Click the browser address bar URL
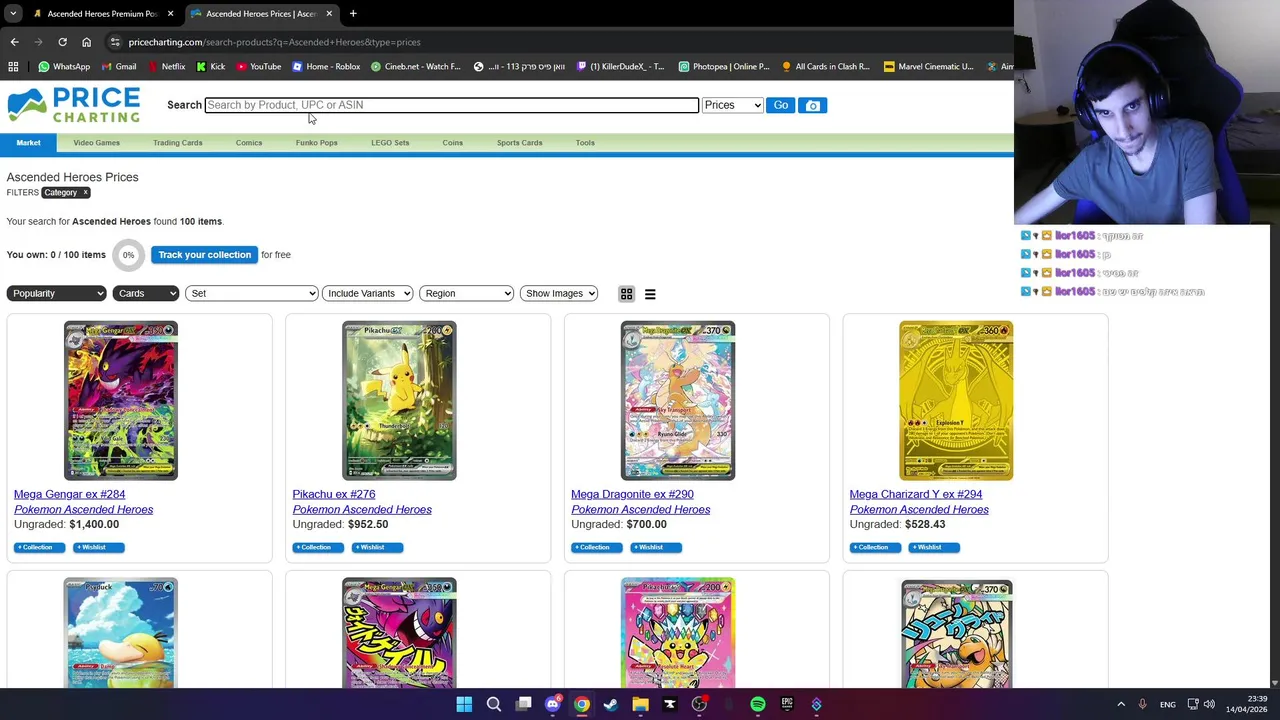This screenshot has height=720, width=1280. (274, 42)
